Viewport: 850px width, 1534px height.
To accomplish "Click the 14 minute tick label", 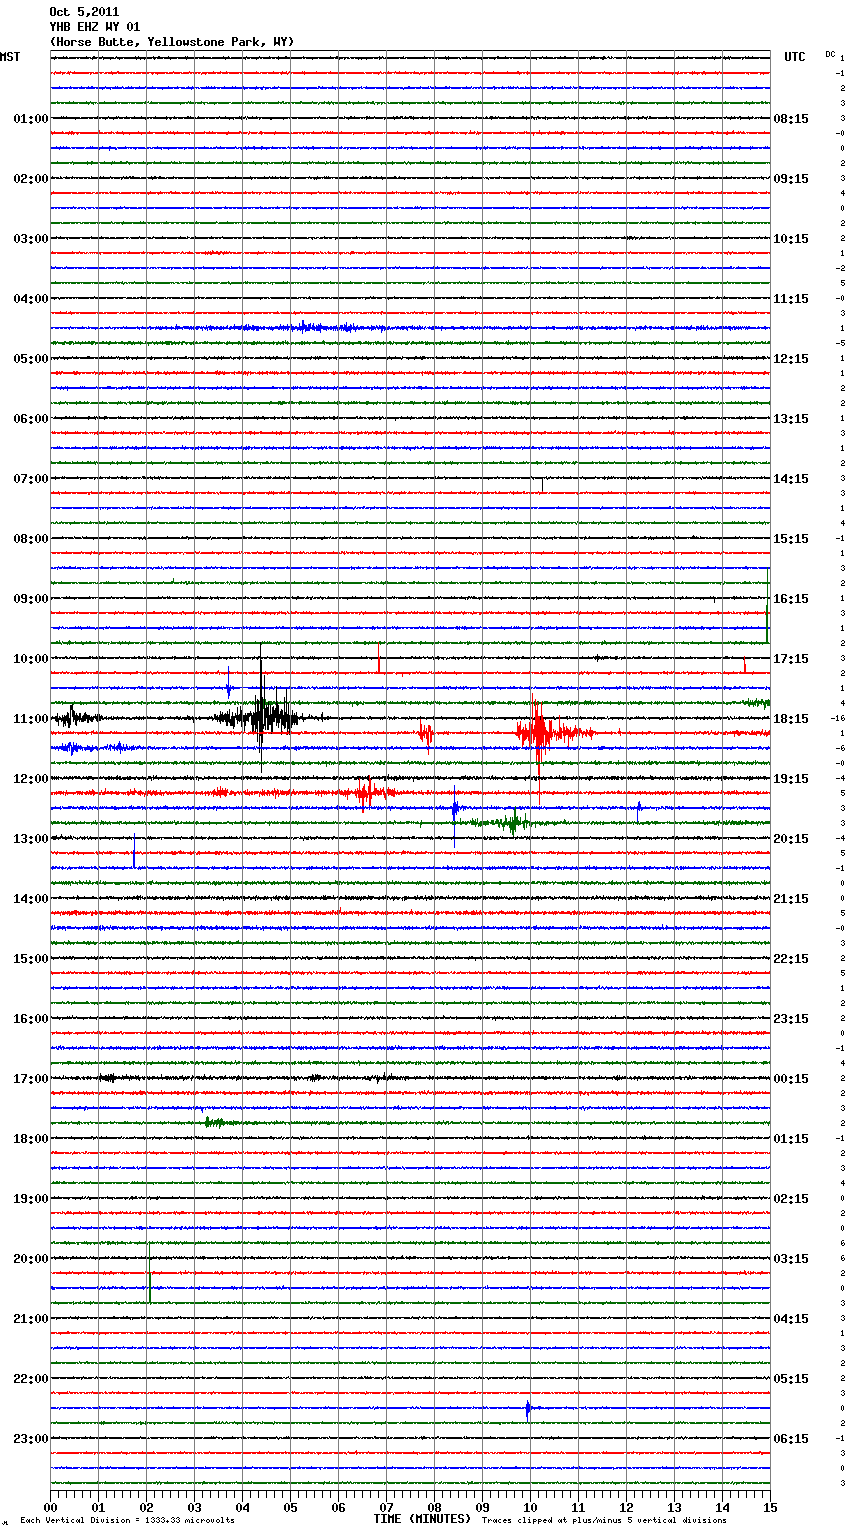I will pos(722,1507).
